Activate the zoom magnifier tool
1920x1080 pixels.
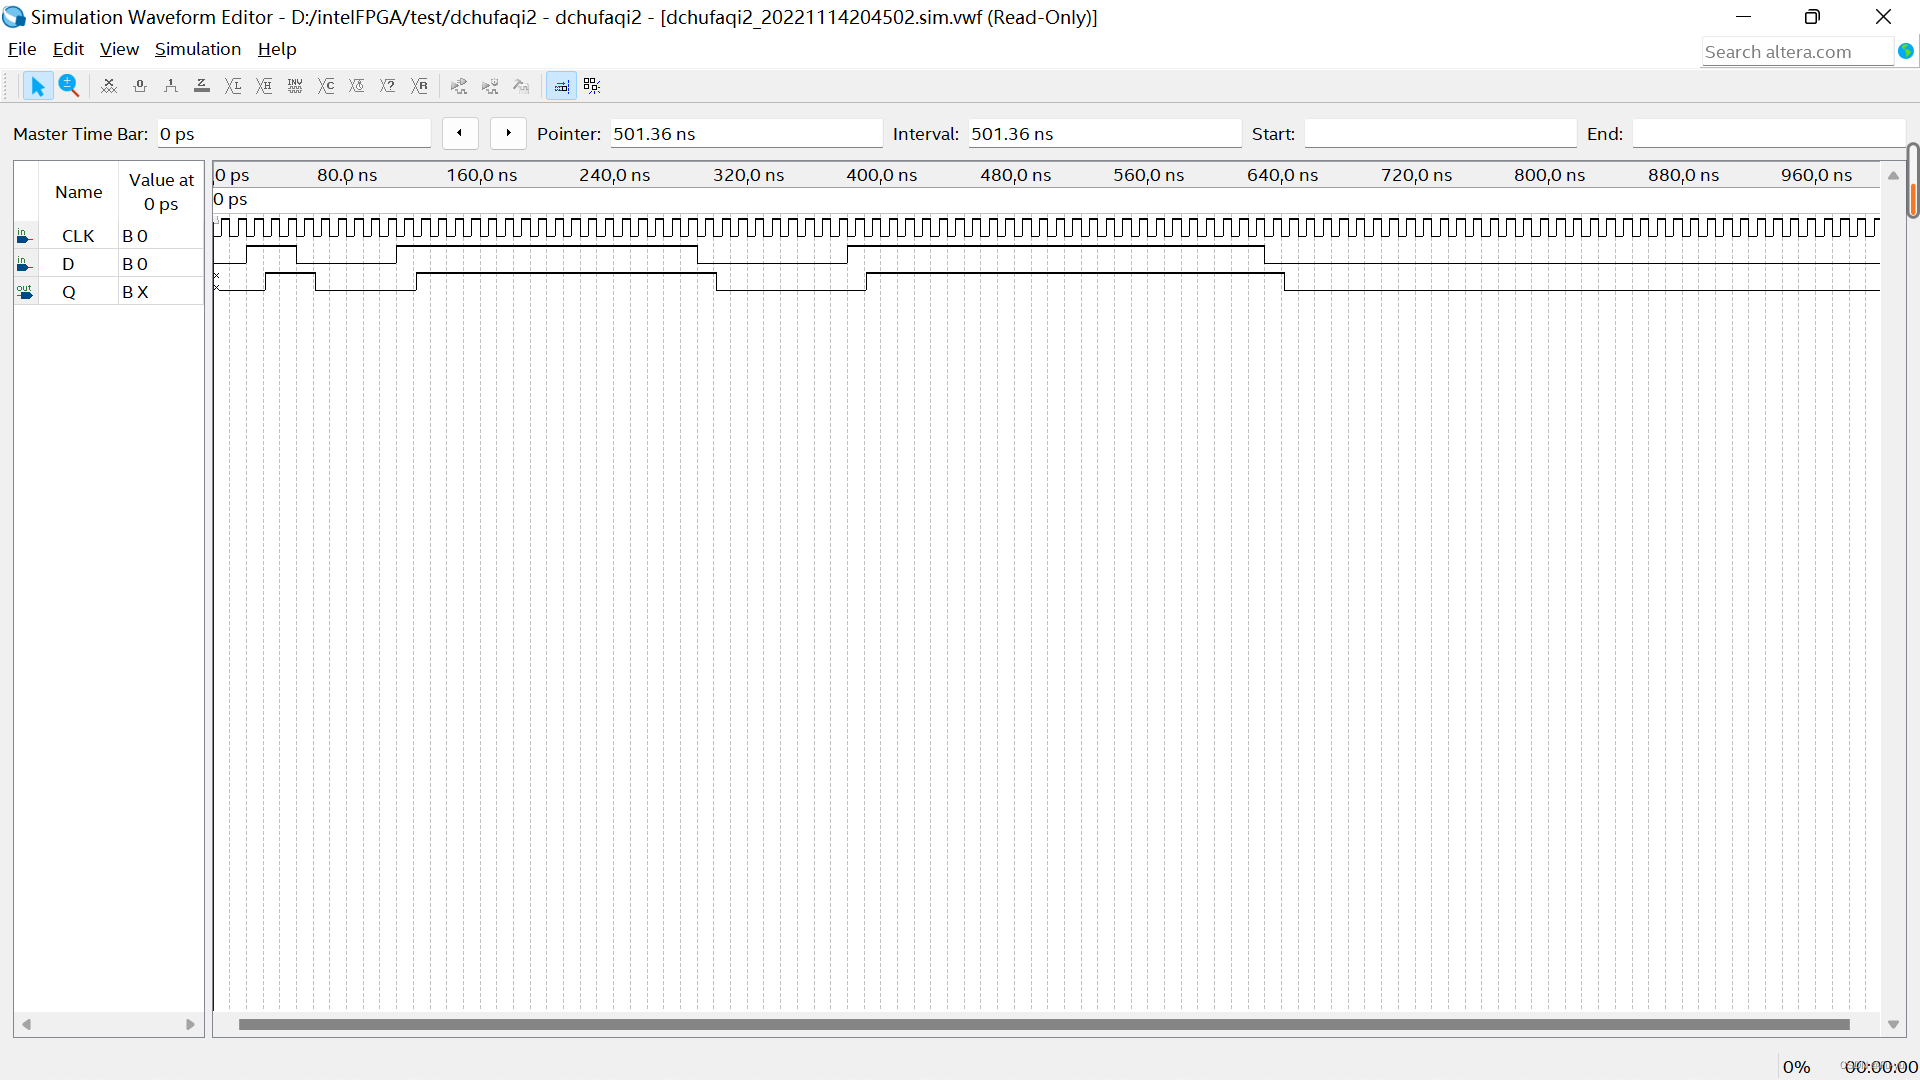68,86
